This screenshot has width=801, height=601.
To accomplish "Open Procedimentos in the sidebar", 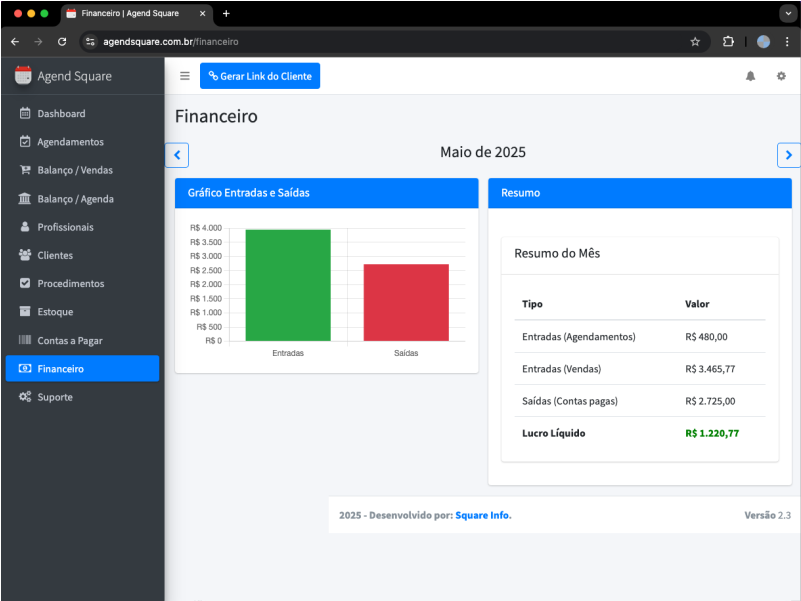I will point(70,284).
